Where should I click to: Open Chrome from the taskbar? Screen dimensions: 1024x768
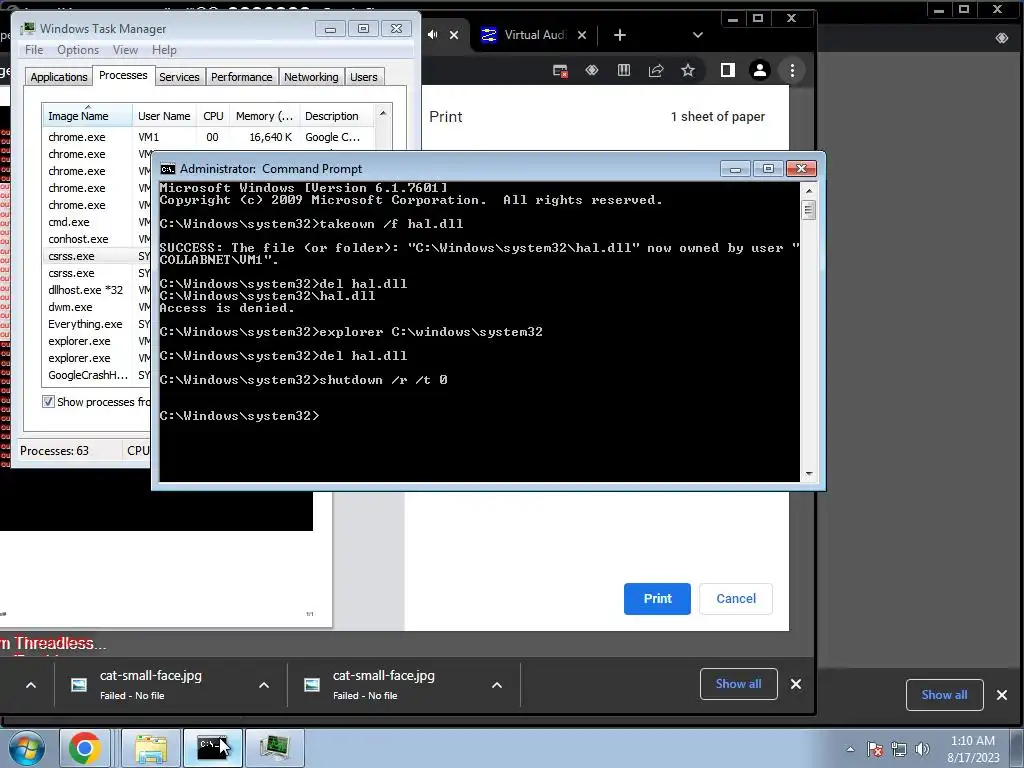[85, 748]
